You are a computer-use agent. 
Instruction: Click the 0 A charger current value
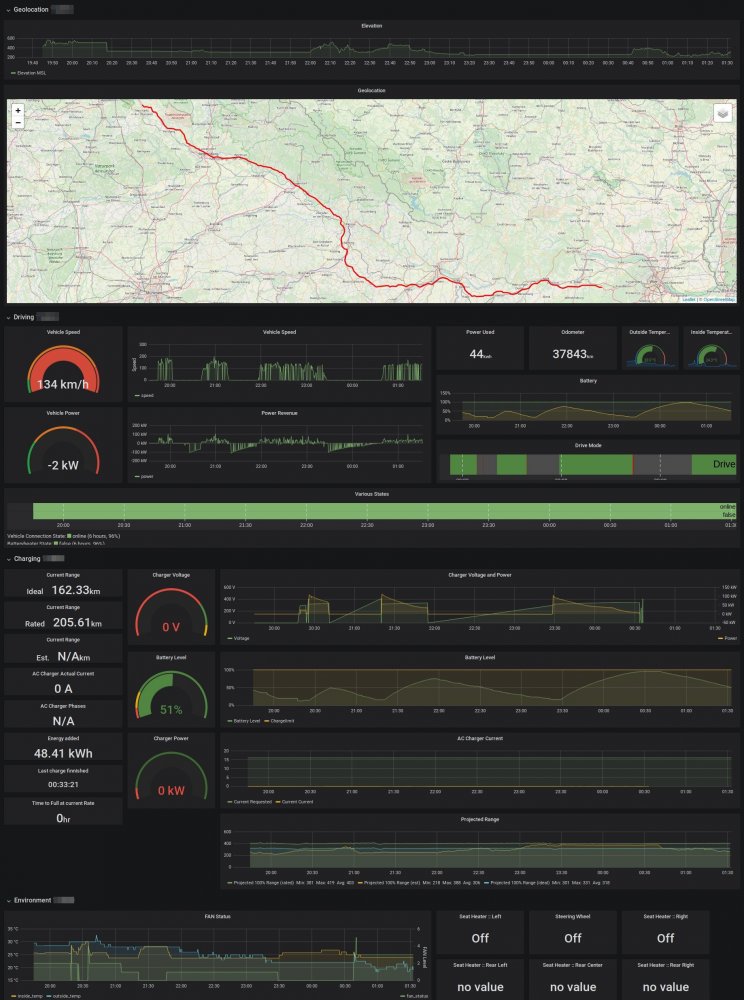[x=63, y=689]
